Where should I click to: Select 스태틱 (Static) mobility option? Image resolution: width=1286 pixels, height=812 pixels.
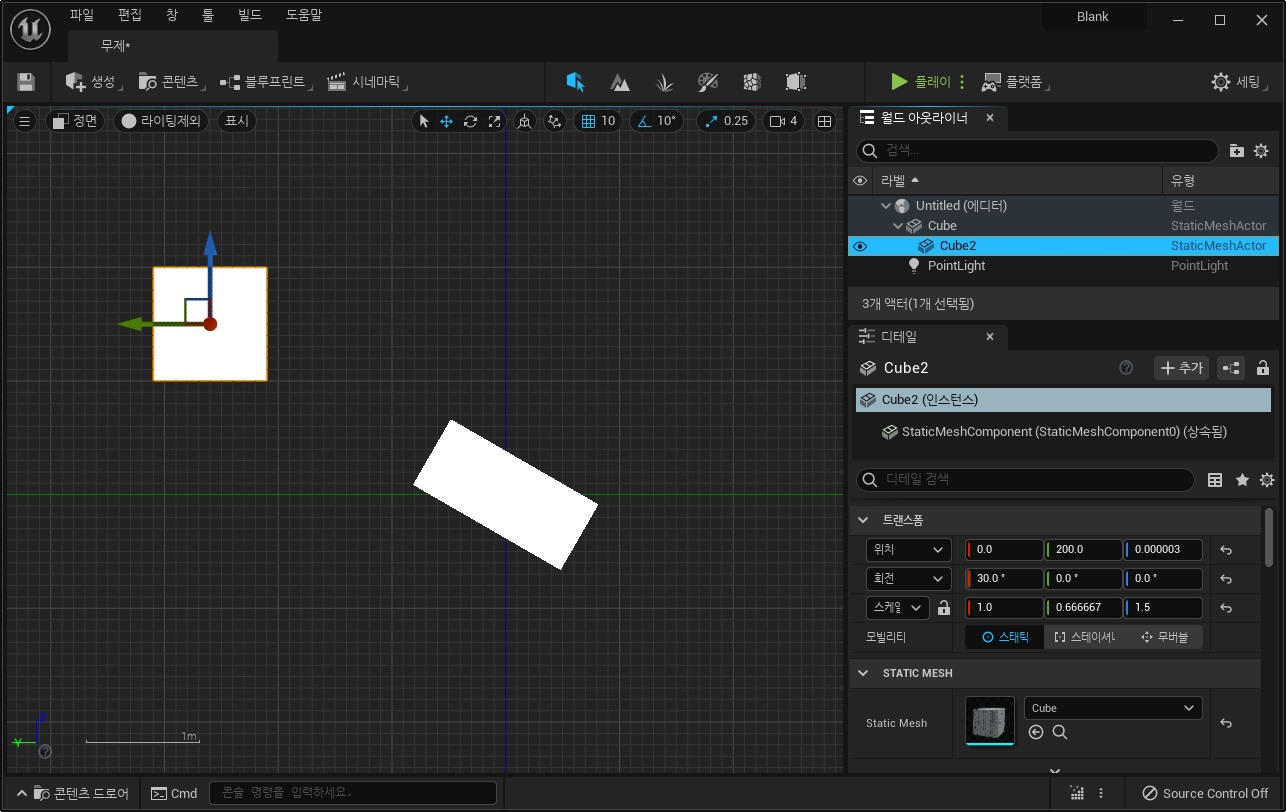click(x=1005, y=637)
